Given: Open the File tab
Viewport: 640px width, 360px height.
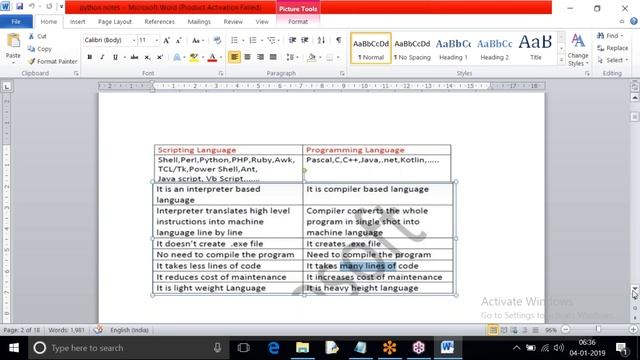Looking at the screenshot, I should pos(16,22).
